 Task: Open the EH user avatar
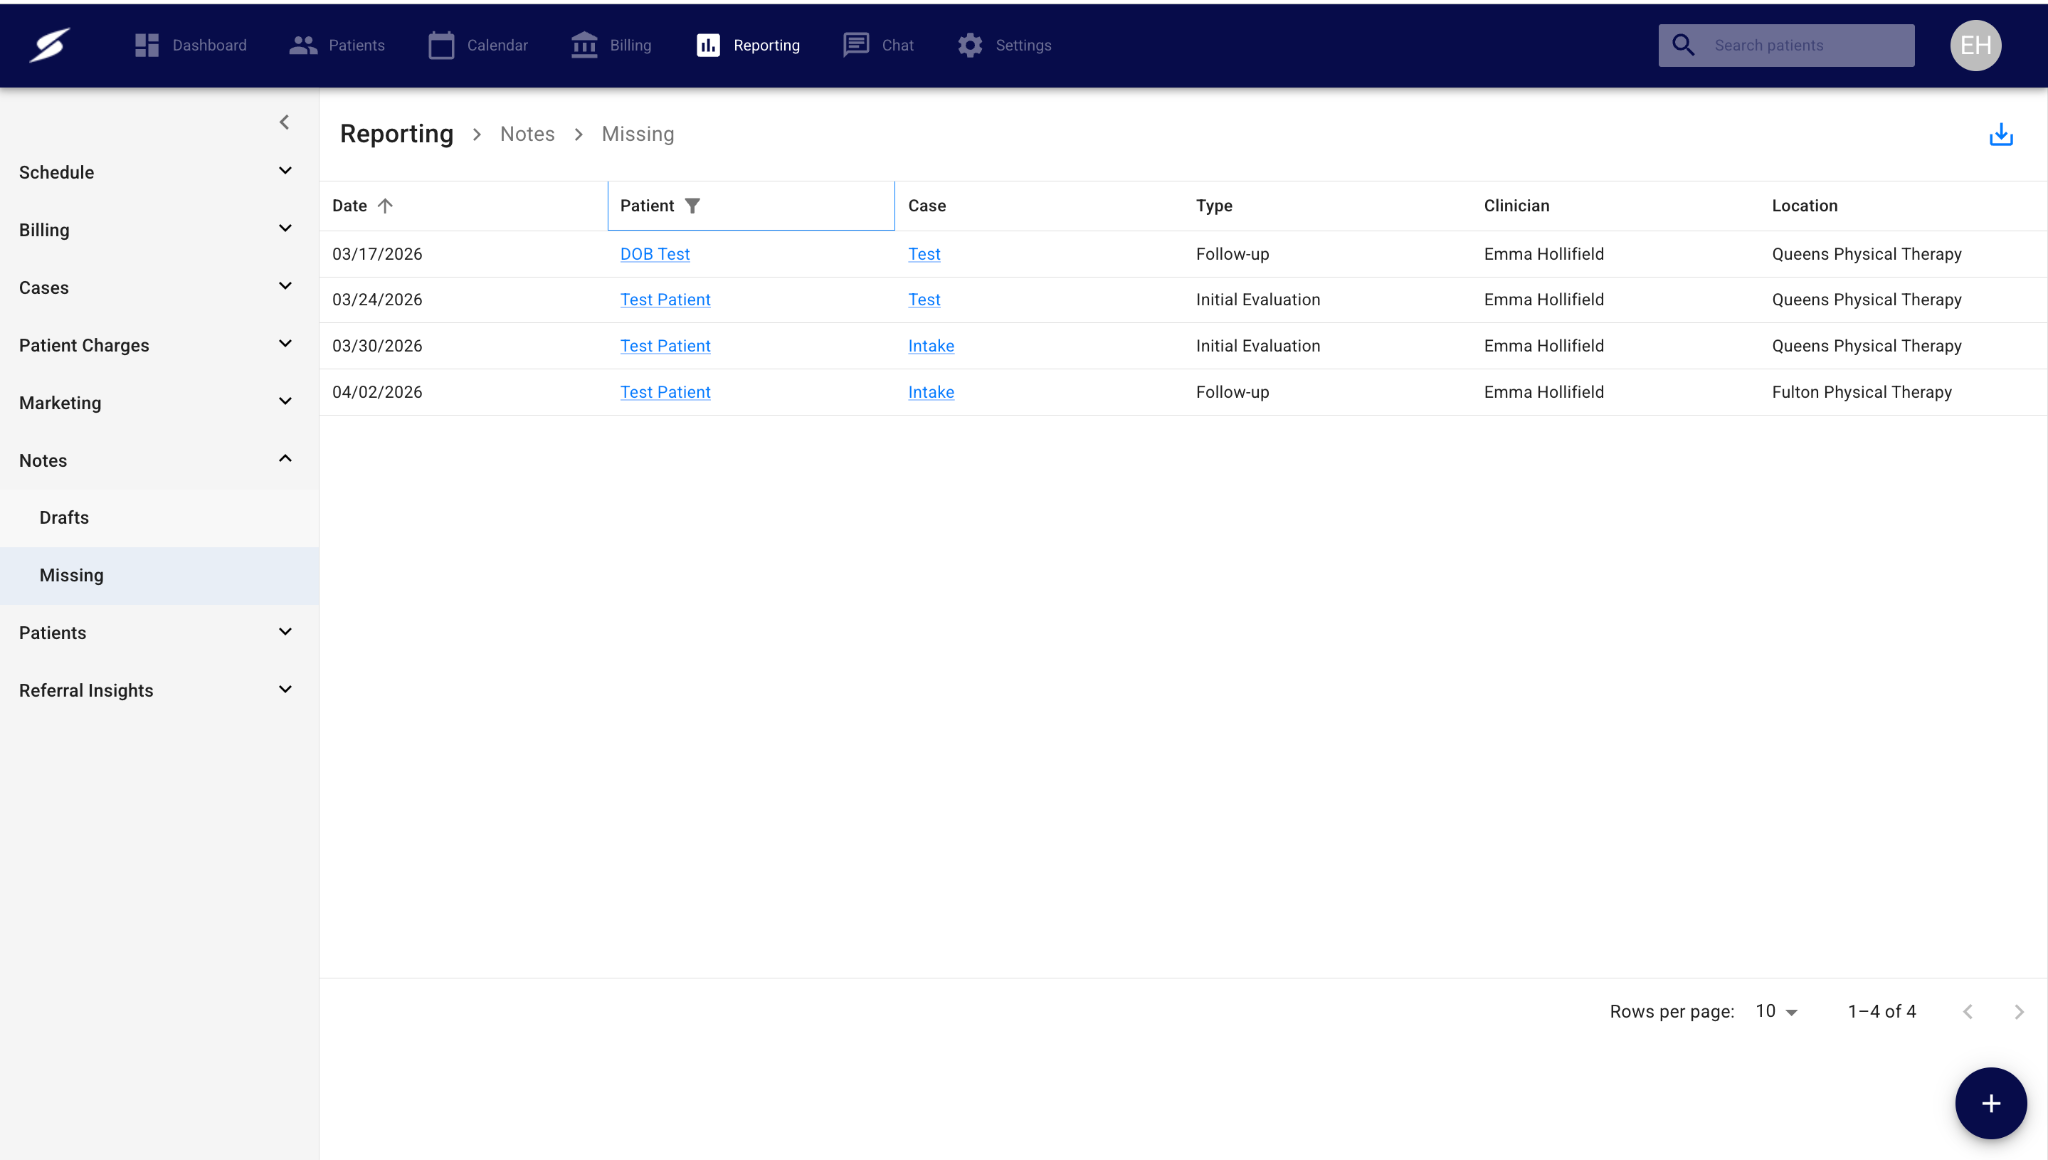[x=1975, y=45]
